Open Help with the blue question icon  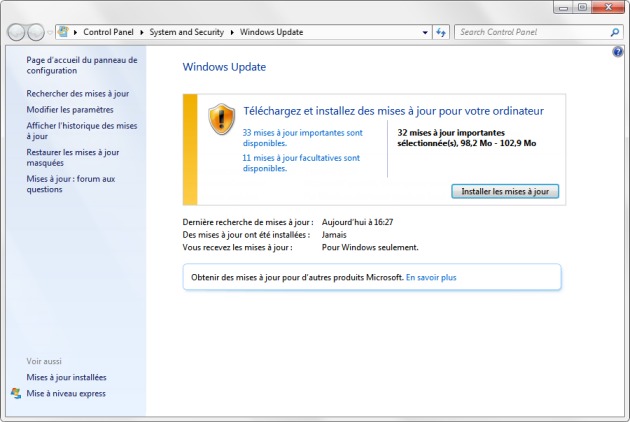click(x=618, y=51)
